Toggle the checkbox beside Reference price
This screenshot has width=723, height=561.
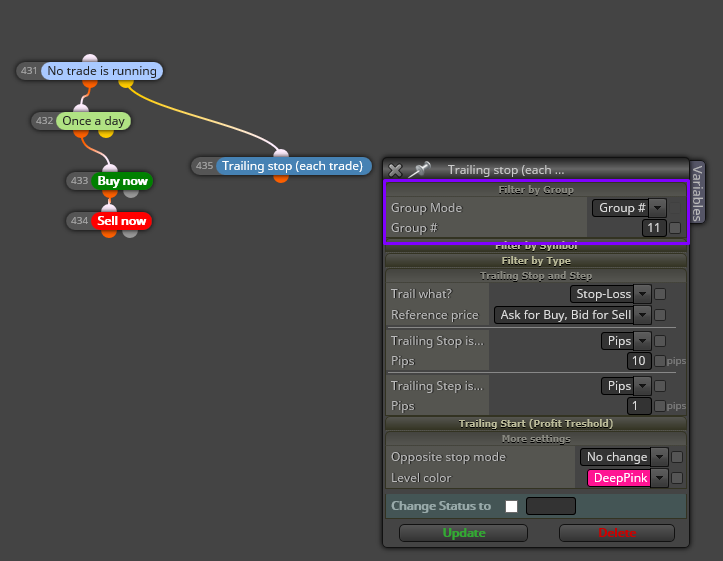point(660,315)
